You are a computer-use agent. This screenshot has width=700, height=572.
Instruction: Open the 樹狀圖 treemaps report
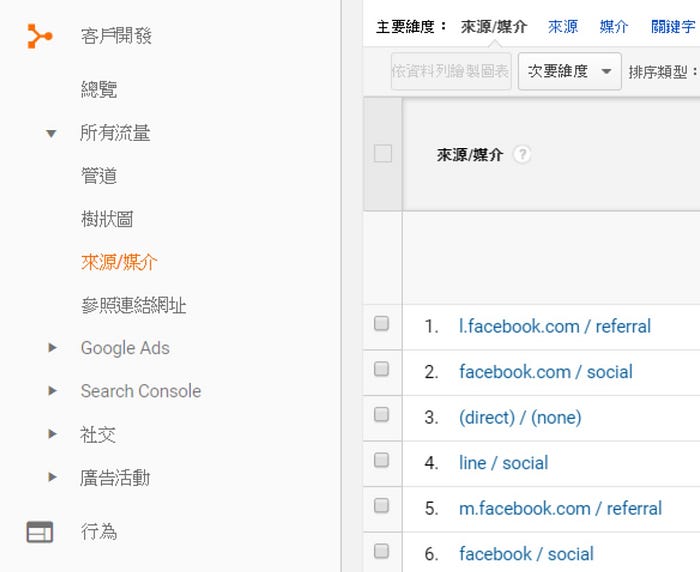[107, 219]
